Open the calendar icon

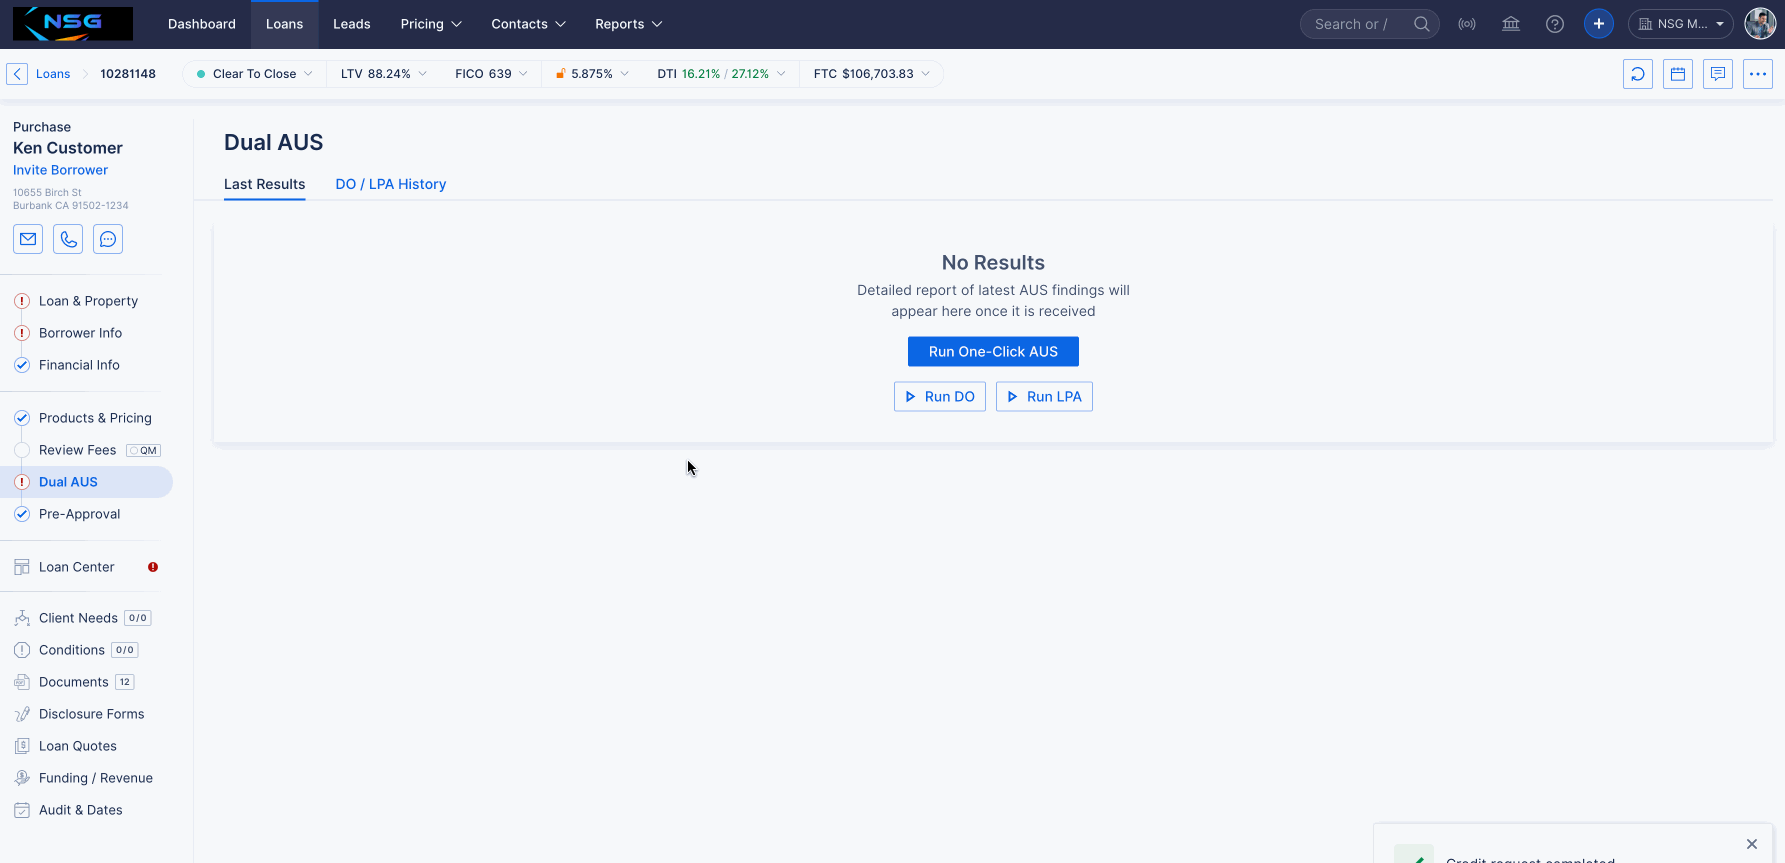click(1678, 74)
